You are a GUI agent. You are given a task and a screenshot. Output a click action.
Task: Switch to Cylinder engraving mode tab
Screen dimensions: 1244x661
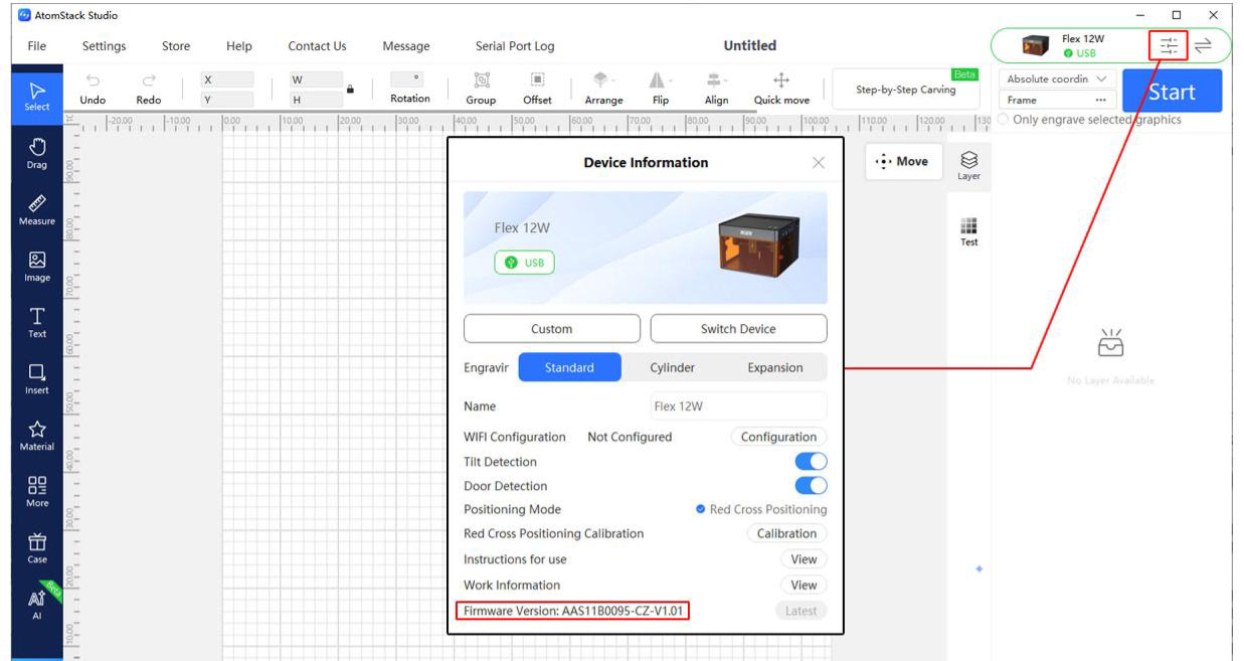(x=672, y=368)
